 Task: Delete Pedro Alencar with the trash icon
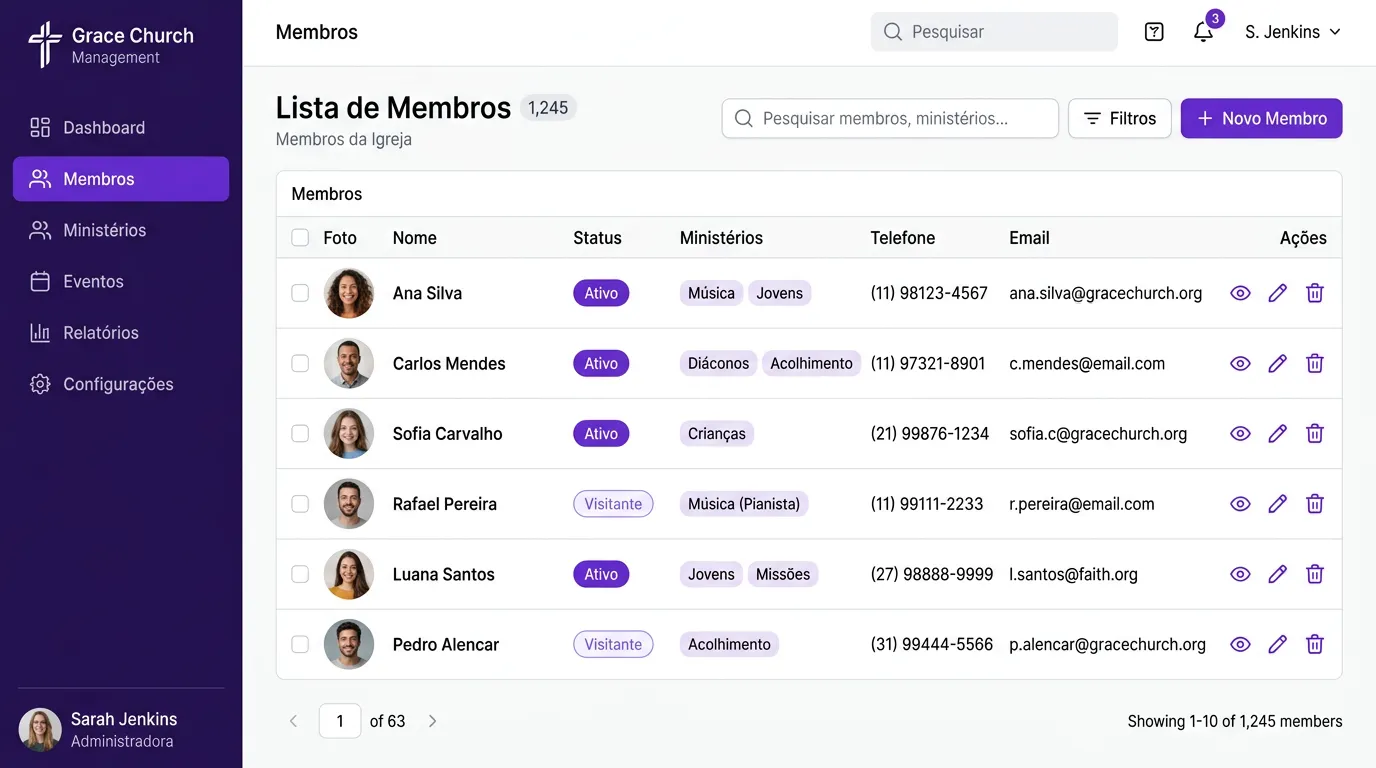click(1314, 644)
